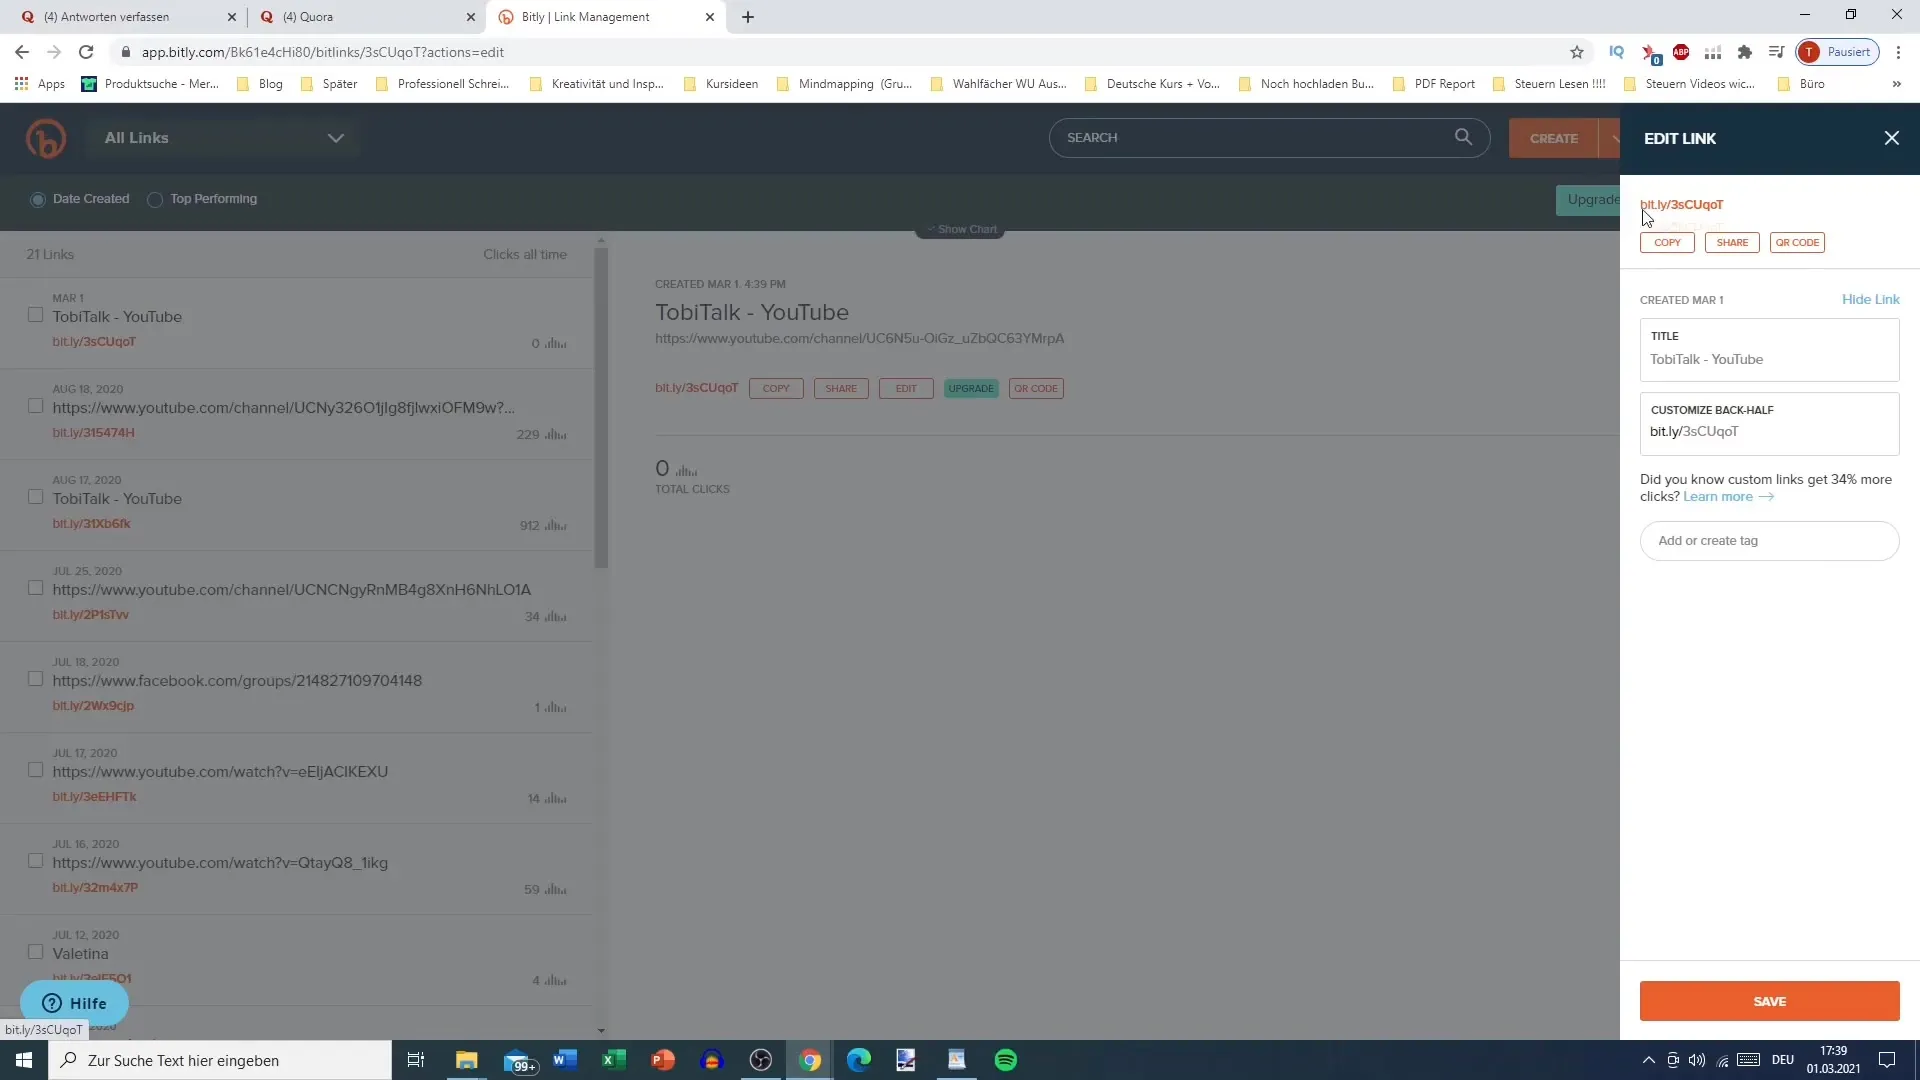Viewport: 1920px width, 1080px height.
Task: Expand browser bookmarks bar overflow menu
Action: (x=1896, y=83)
